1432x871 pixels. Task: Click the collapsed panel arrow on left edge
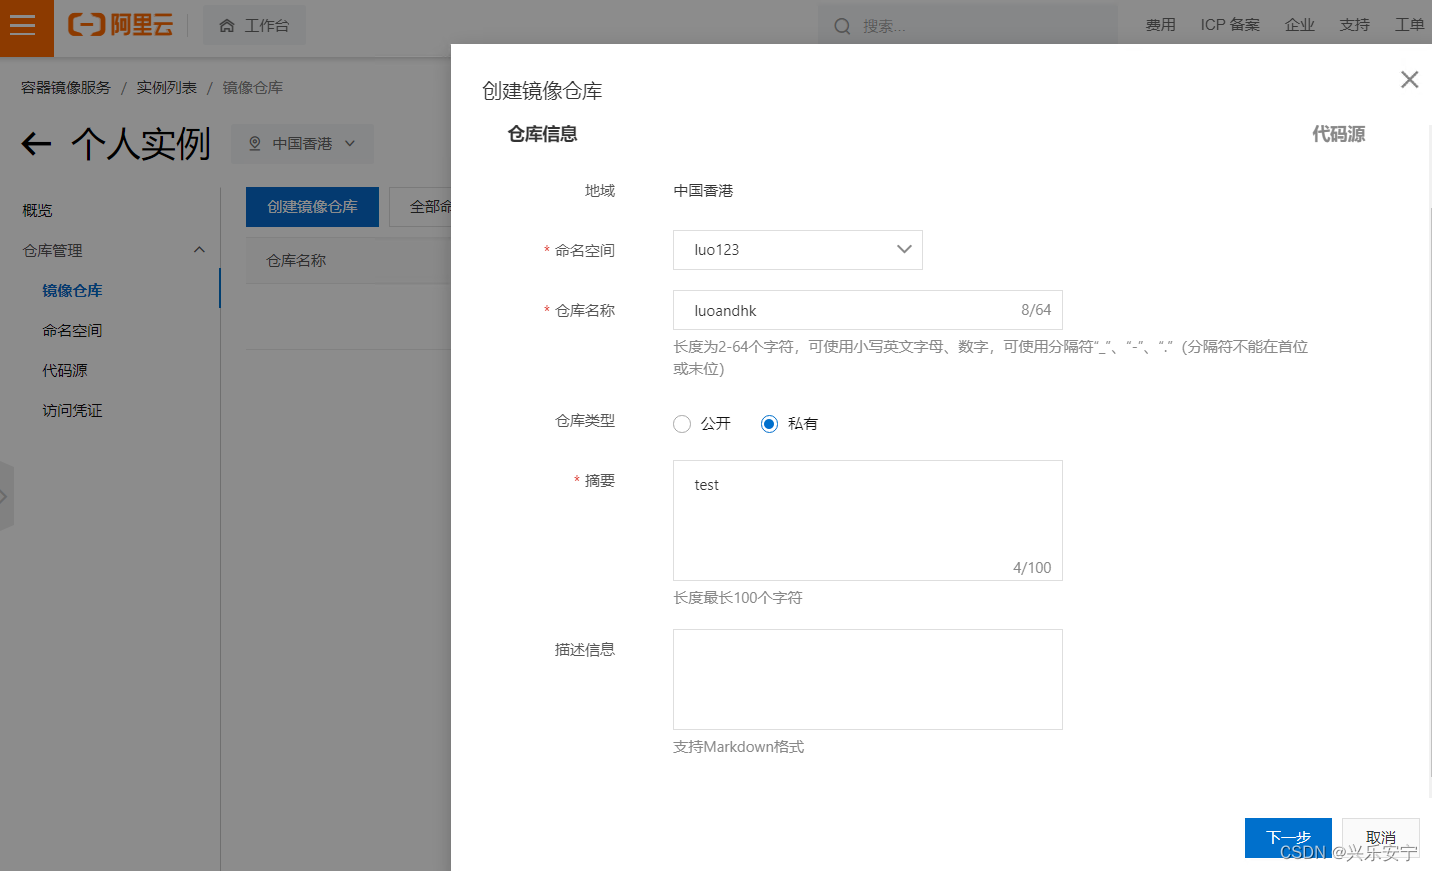point(6,496)
